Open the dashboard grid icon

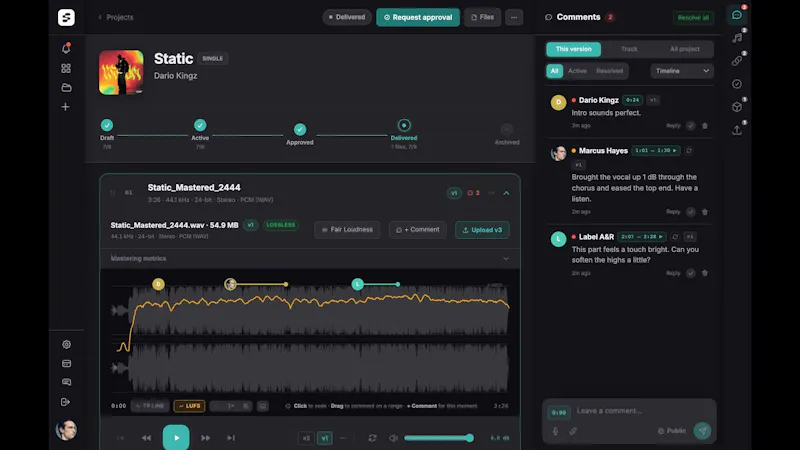click(x=66, y=68)
